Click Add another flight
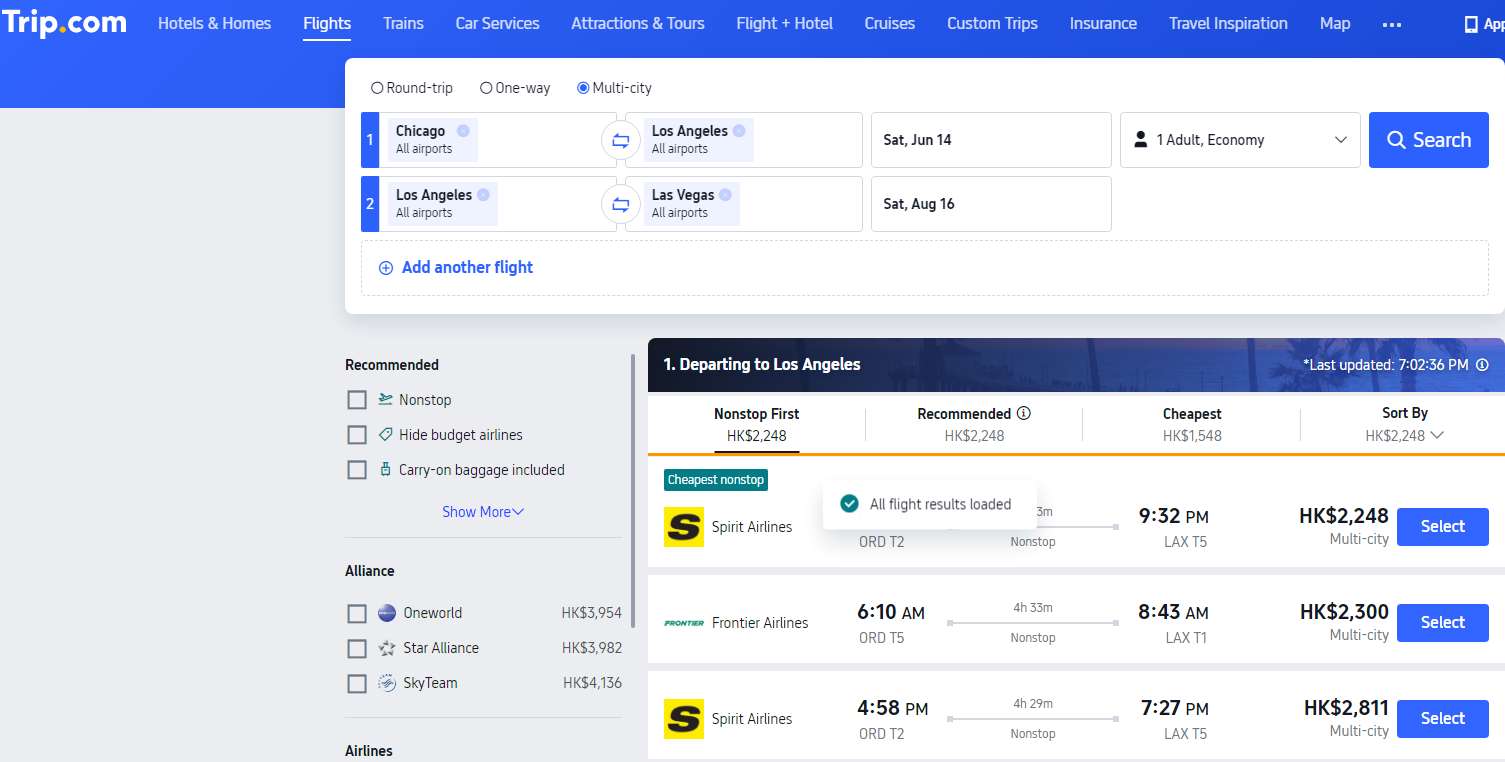The image size is (1505, 762). (454, 267)
